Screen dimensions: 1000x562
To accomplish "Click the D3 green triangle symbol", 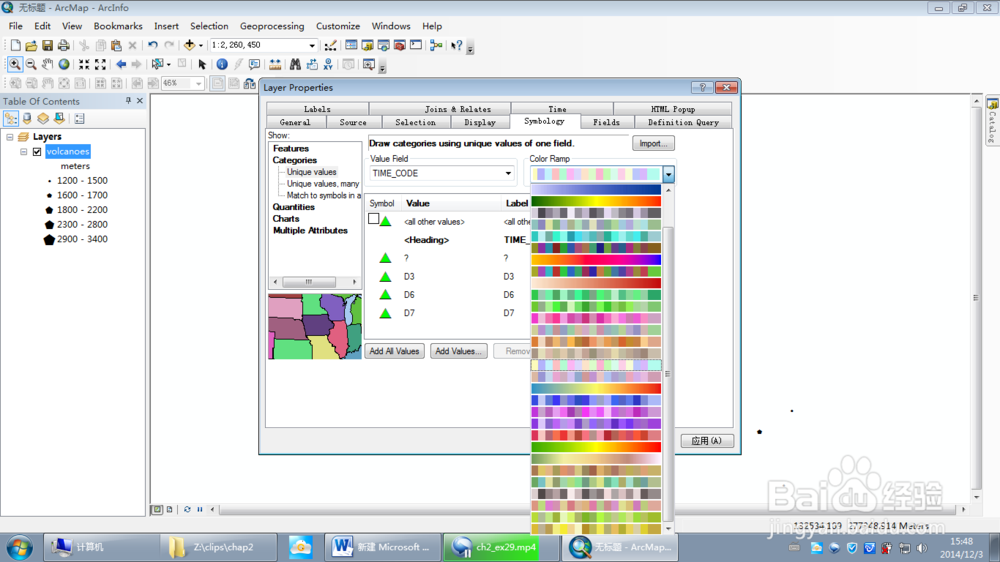I will coord(385,276).
